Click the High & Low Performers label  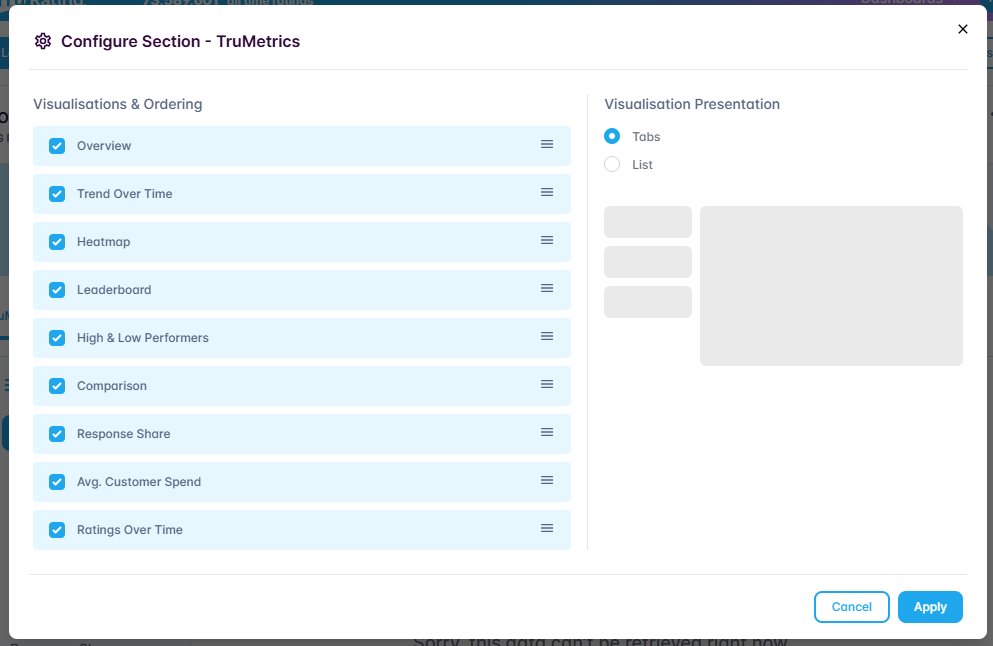tap(142, 338)
